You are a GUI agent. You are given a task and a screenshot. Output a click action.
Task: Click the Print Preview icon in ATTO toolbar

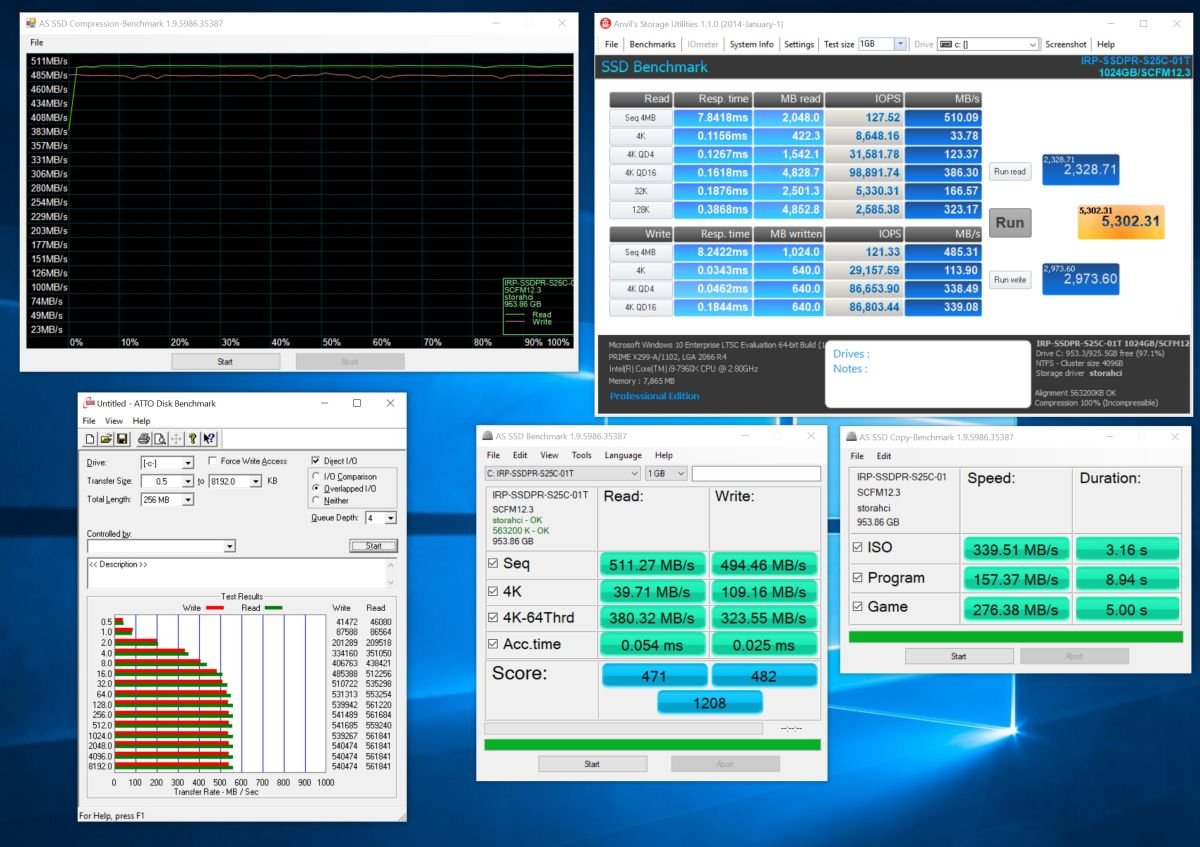tap(159, 438)
